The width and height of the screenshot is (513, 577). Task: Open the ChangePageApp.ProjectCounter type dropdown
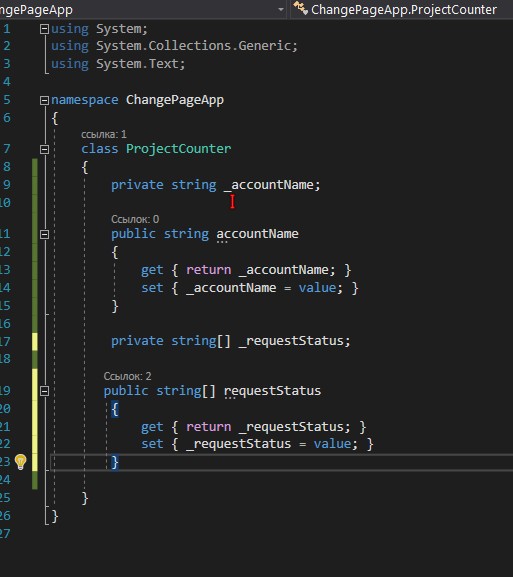tap(403, 10)
